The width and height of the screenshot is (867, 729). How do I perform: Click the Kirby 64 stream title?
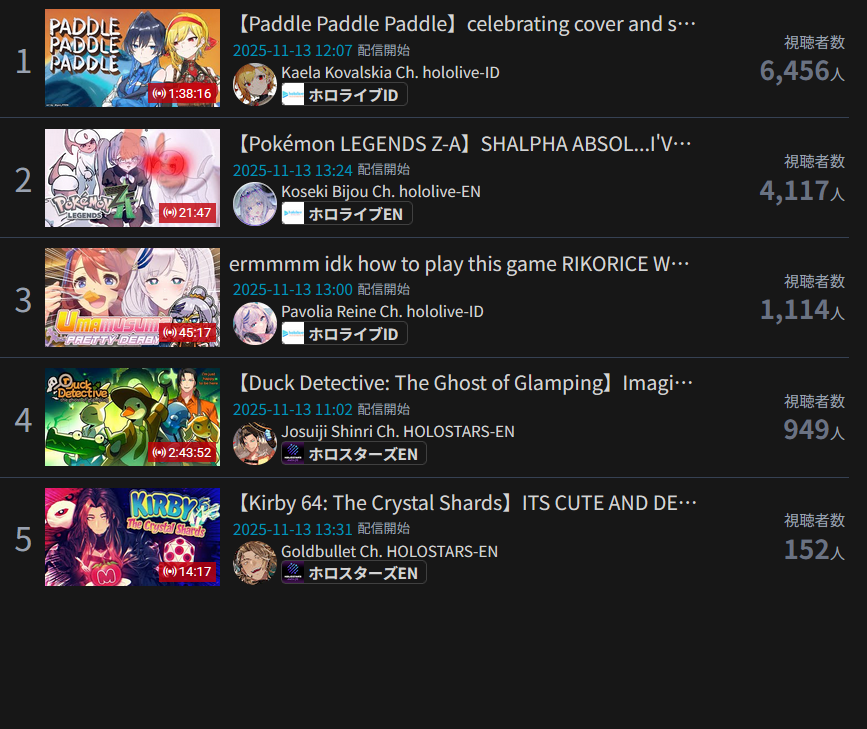463,503
